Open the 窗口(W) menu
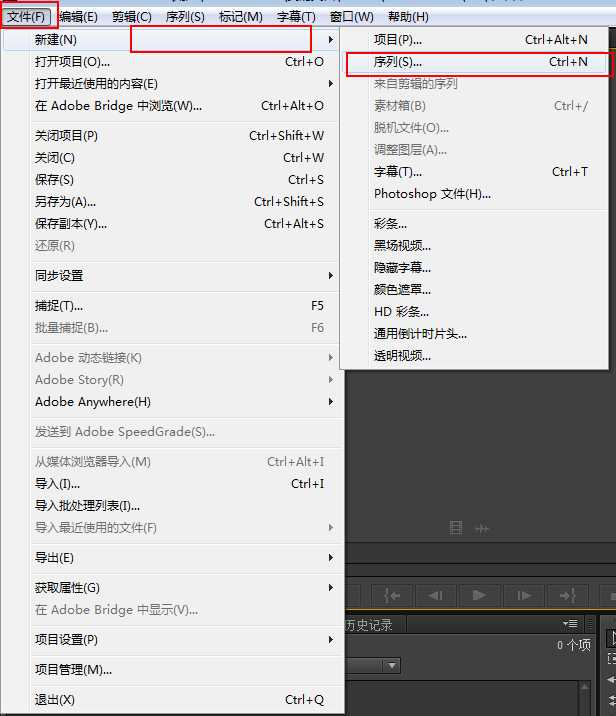Image resolution: width=616 pixels, height=716 pixels. 352,17
